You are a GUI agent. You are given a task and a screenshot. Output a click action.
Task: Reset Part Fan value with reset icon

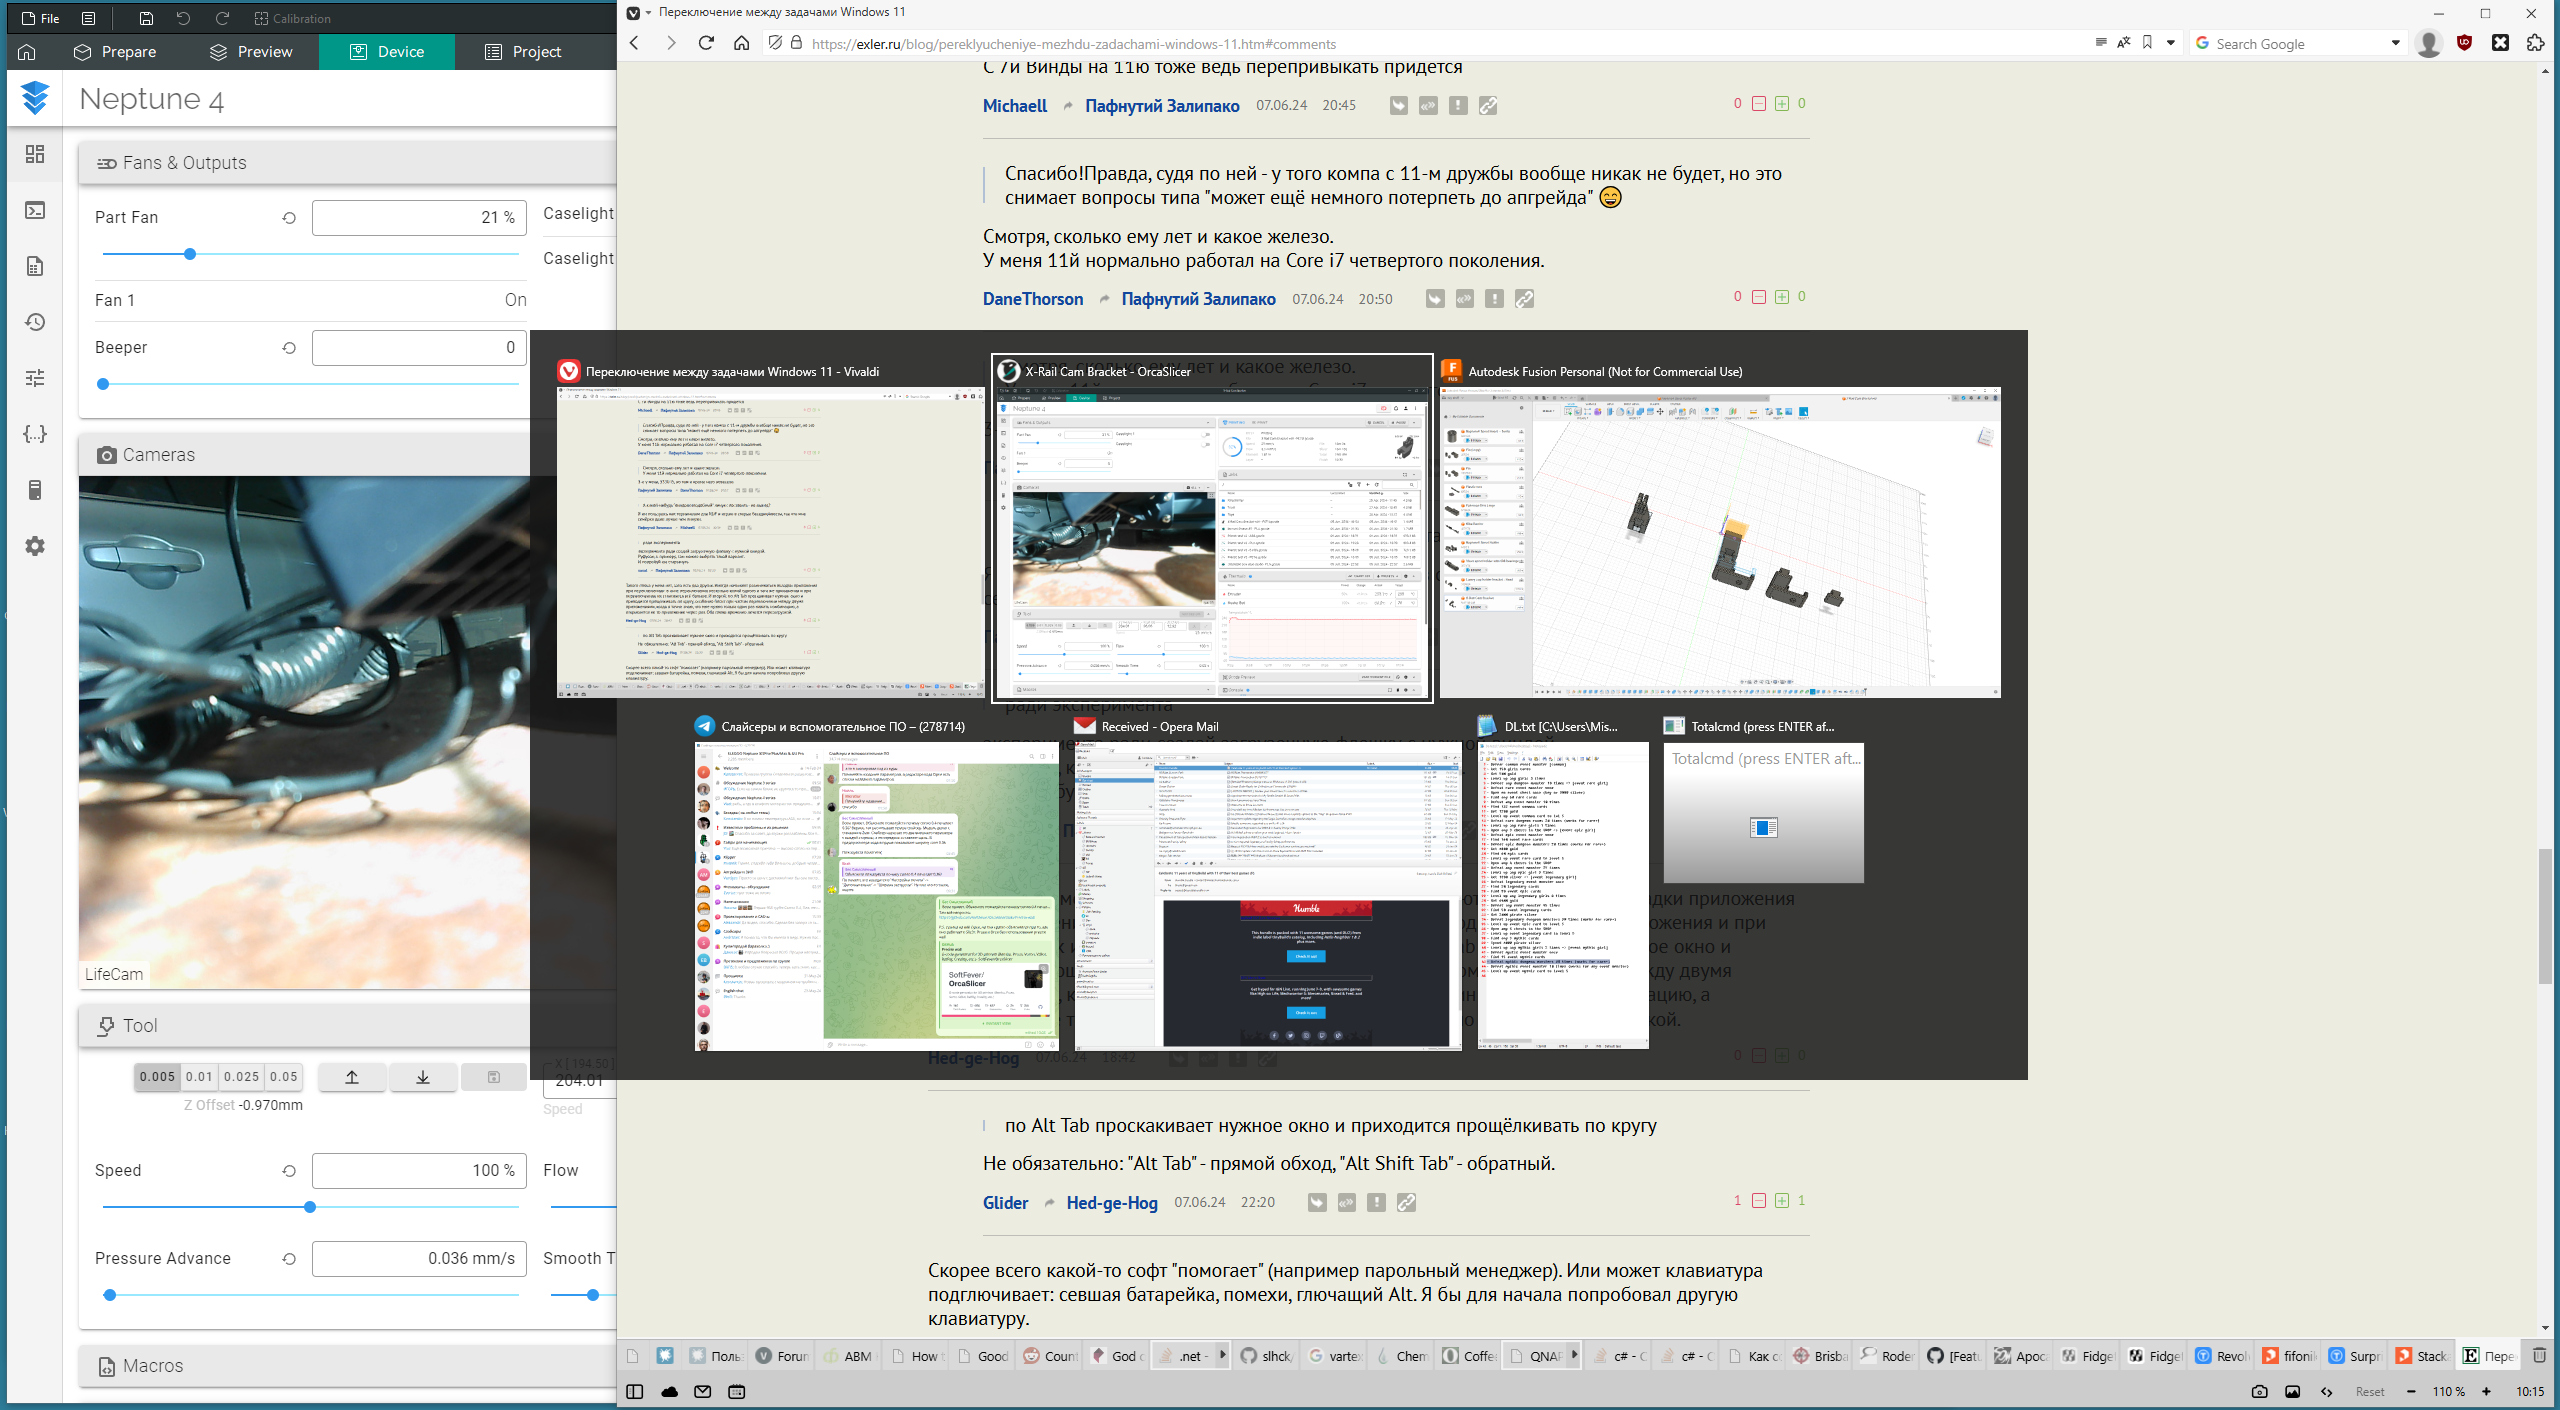289,217
